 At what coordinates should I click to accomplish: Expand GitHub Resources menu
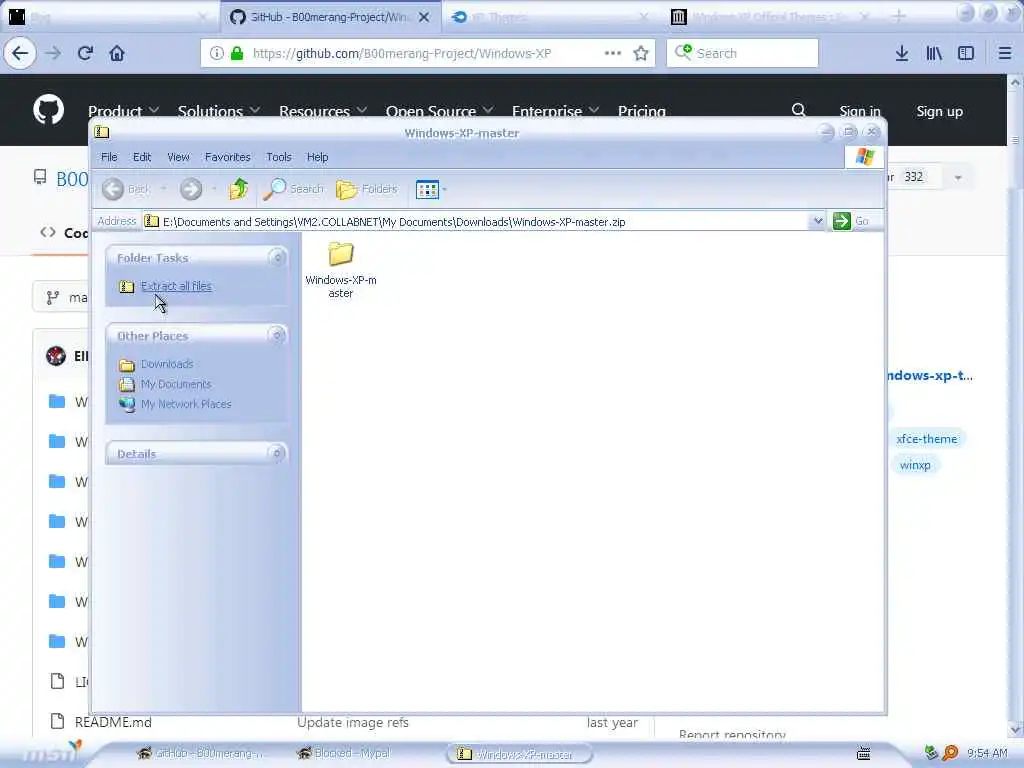point(323,112)
